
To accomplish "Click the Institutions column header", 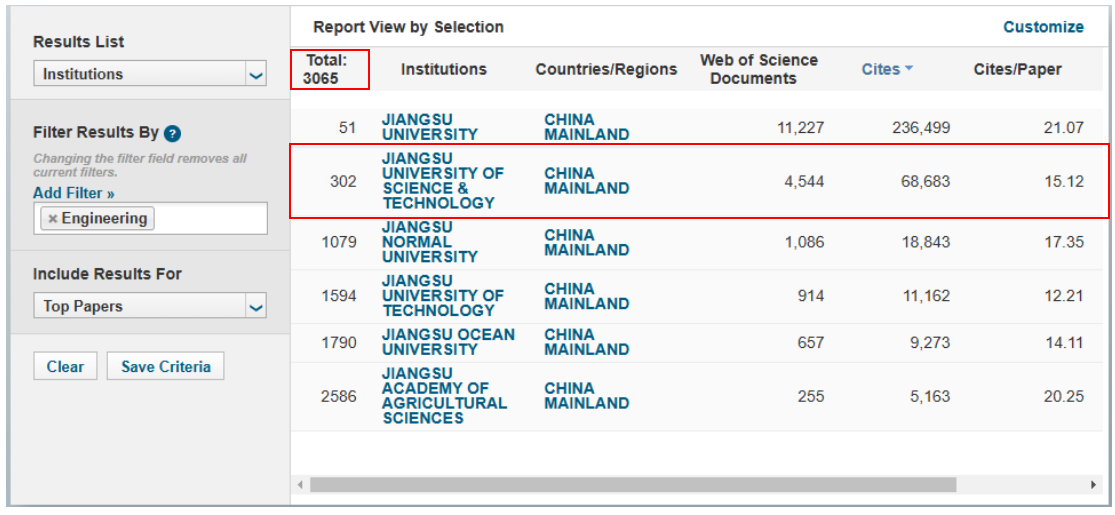I will point(444,69).
